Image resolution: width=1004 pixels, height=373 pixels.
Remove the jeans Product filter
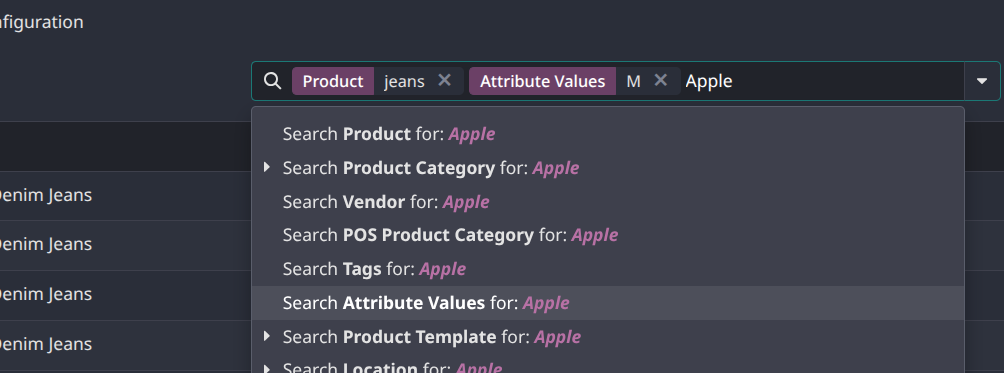tap(444, 81)
